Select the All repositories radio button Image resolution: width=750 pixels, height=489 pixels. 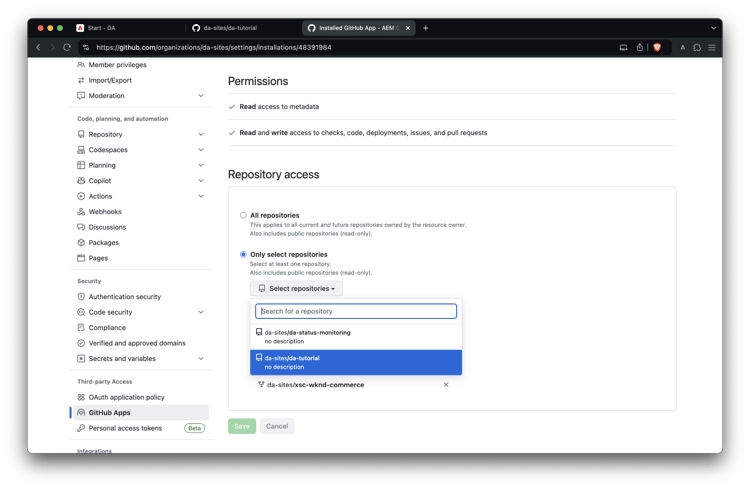243,215
